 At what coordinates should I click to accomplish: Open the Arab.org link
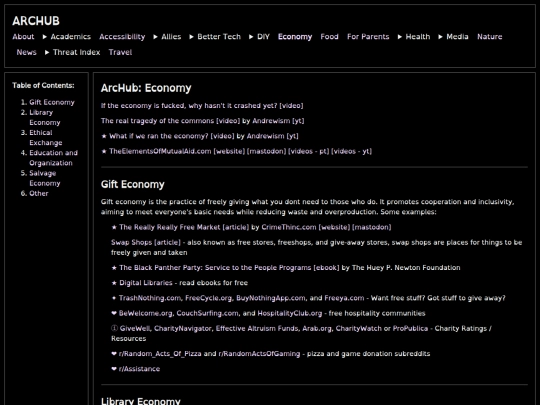[x=317, y=329]
